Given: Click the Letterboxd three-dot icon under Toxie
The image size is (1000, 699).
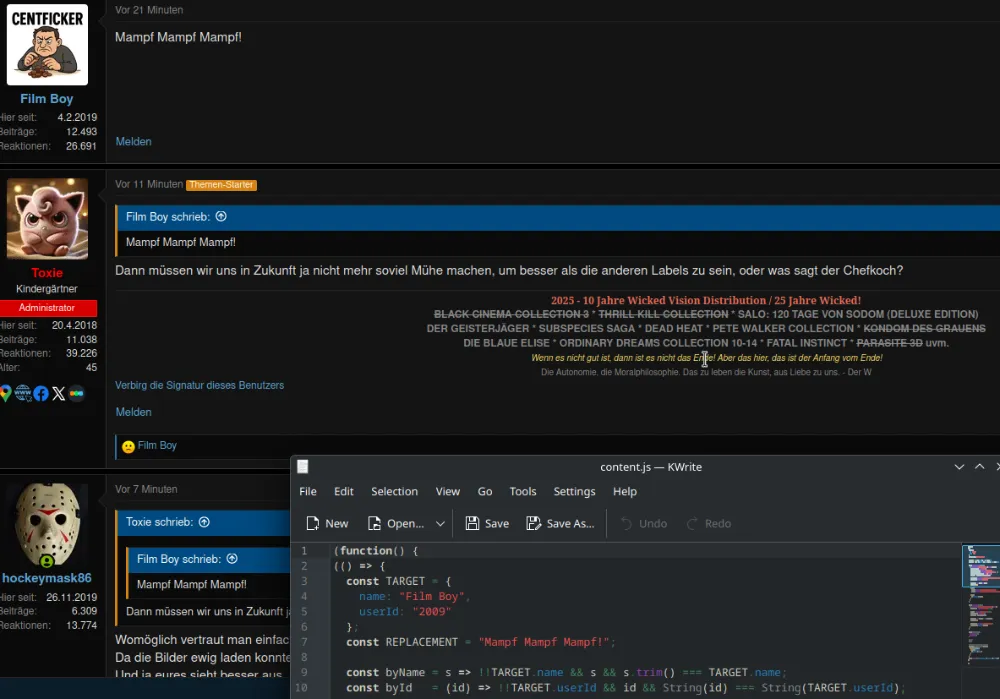Looking at the screenshot, I should [76, 393].
